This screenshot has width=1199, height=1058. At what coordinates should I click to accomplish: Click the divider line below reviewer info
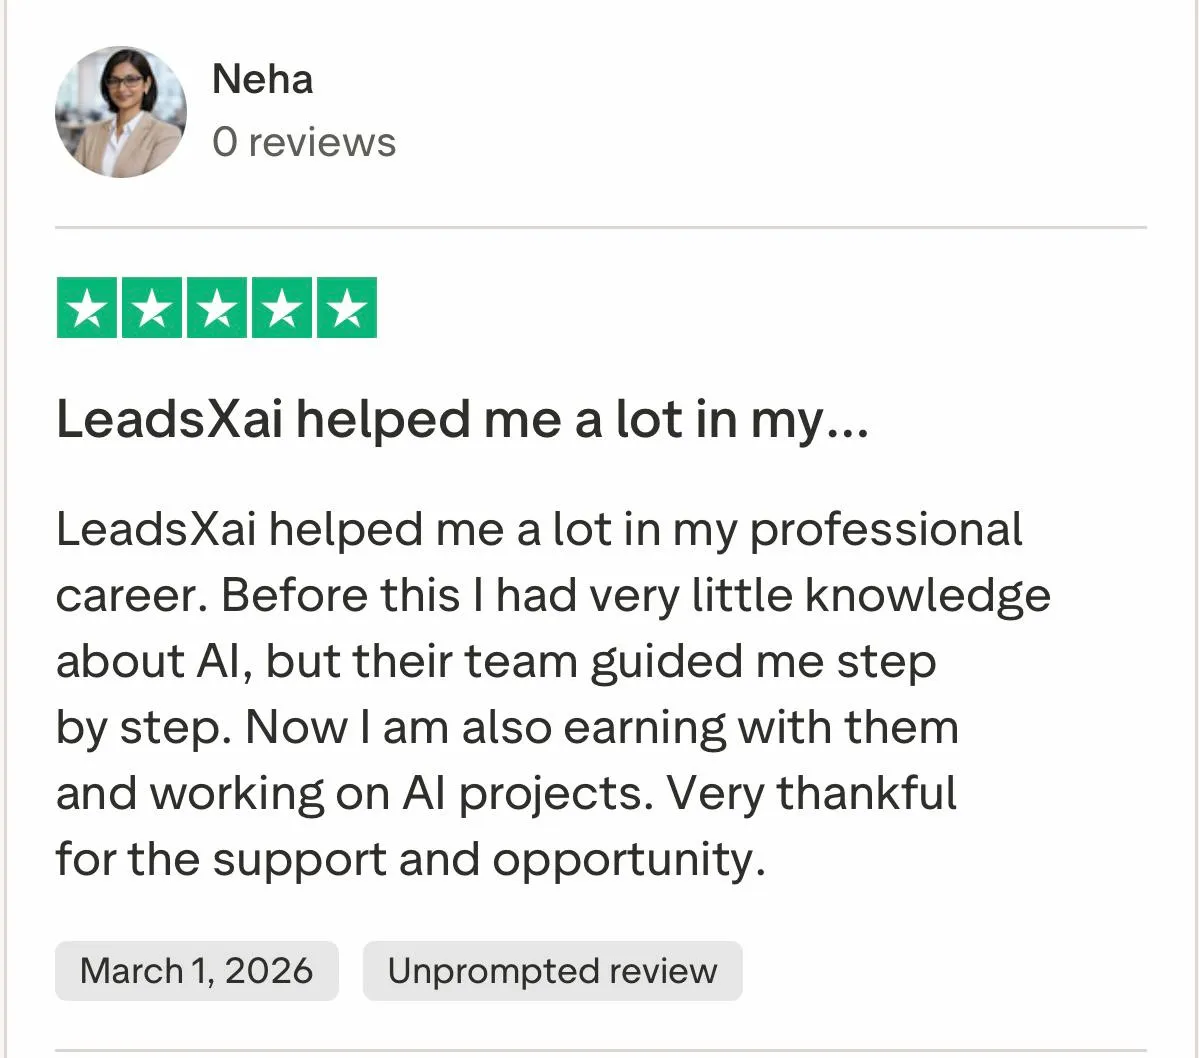pyautogui.click(x=600, y=228)
